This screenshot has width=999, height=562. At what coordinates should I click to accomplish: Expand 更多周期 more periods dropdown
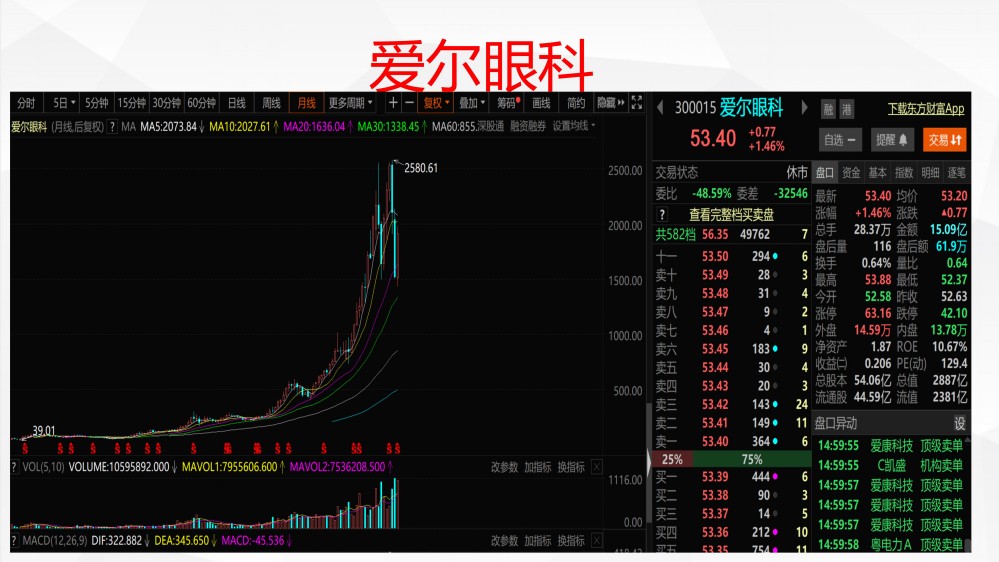coord(350,103)
